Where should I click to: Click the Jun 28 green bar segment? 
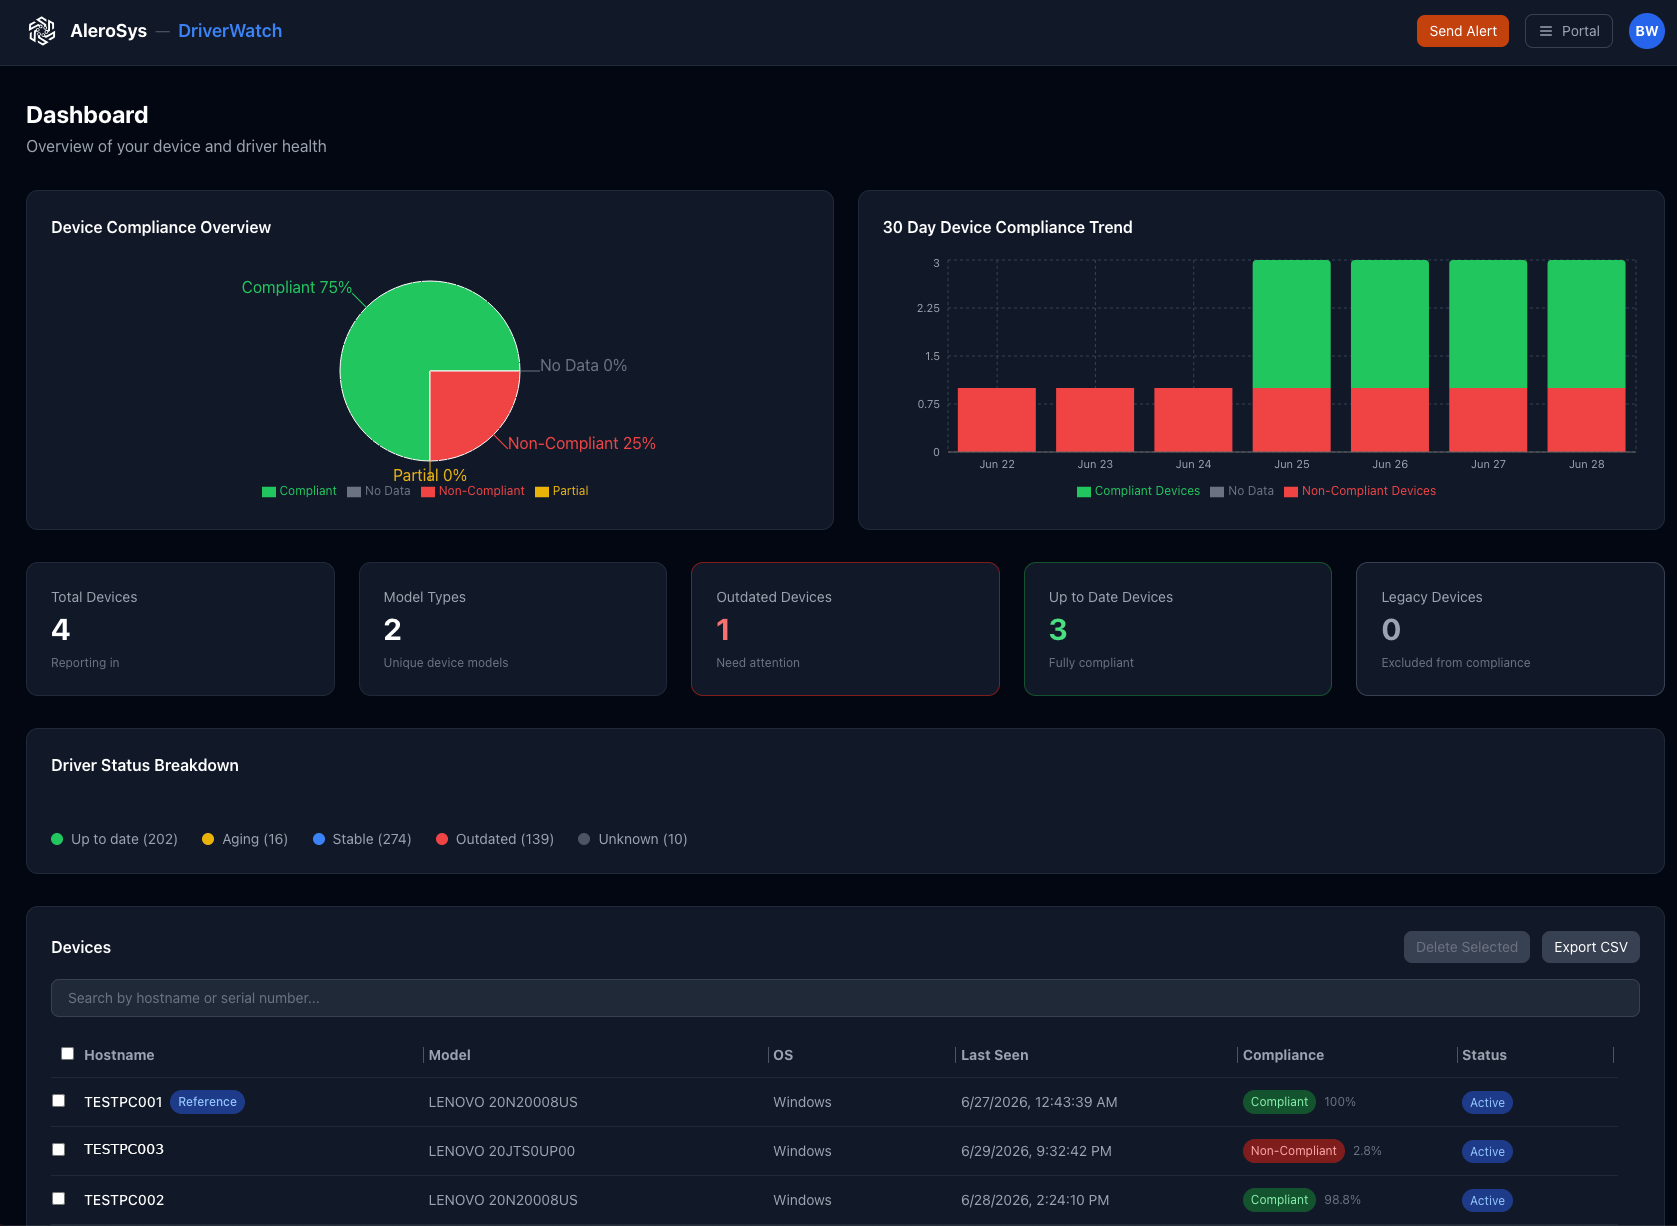tap(1586, 324)
